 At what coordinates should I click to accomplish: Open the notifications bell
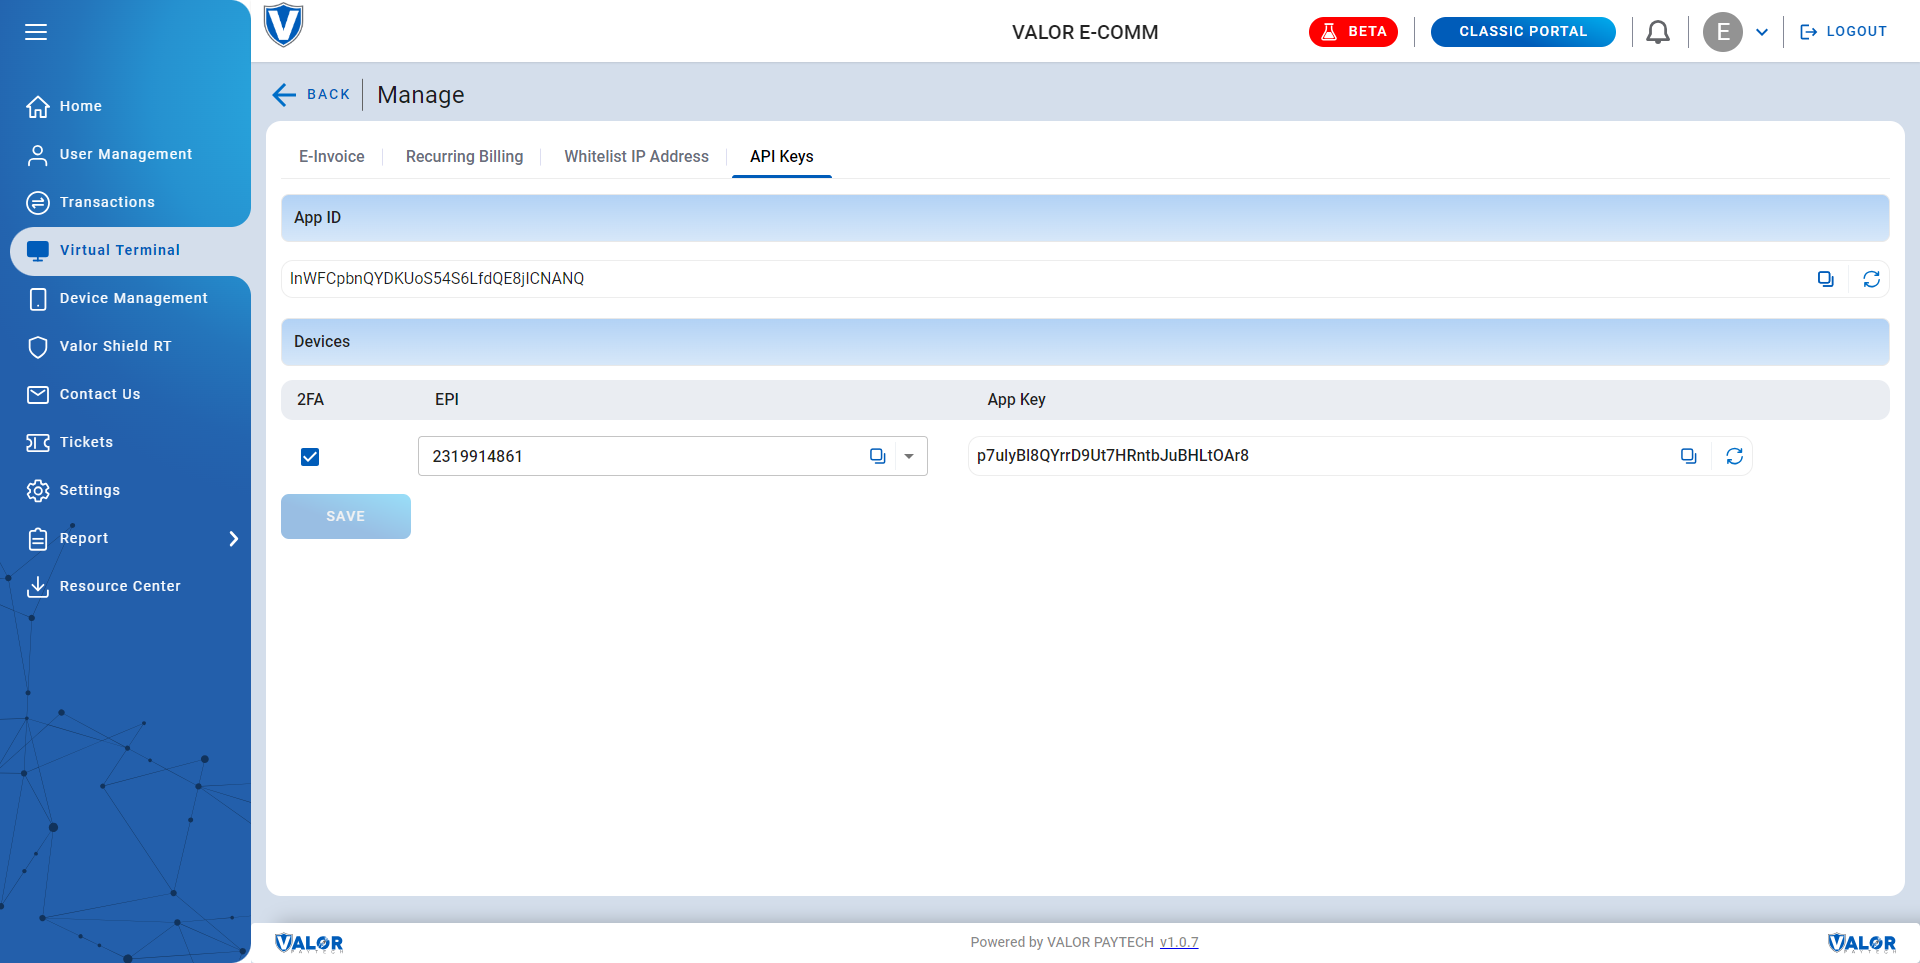[1658, 32]
